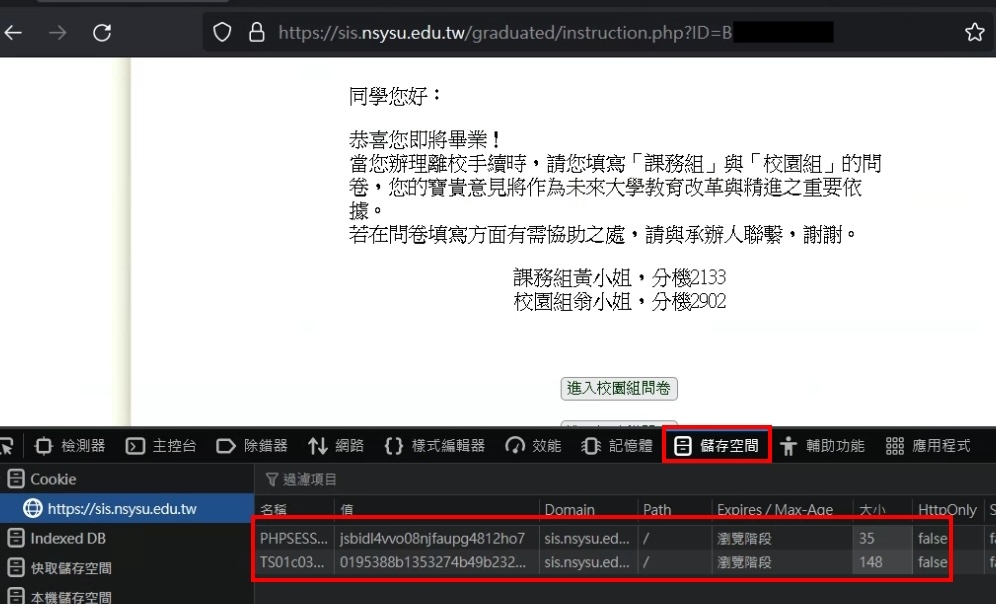Viewport: 996px width, 604px height.
Task: Click the 進入校園組問卷 button
Action: click(619, 389)
